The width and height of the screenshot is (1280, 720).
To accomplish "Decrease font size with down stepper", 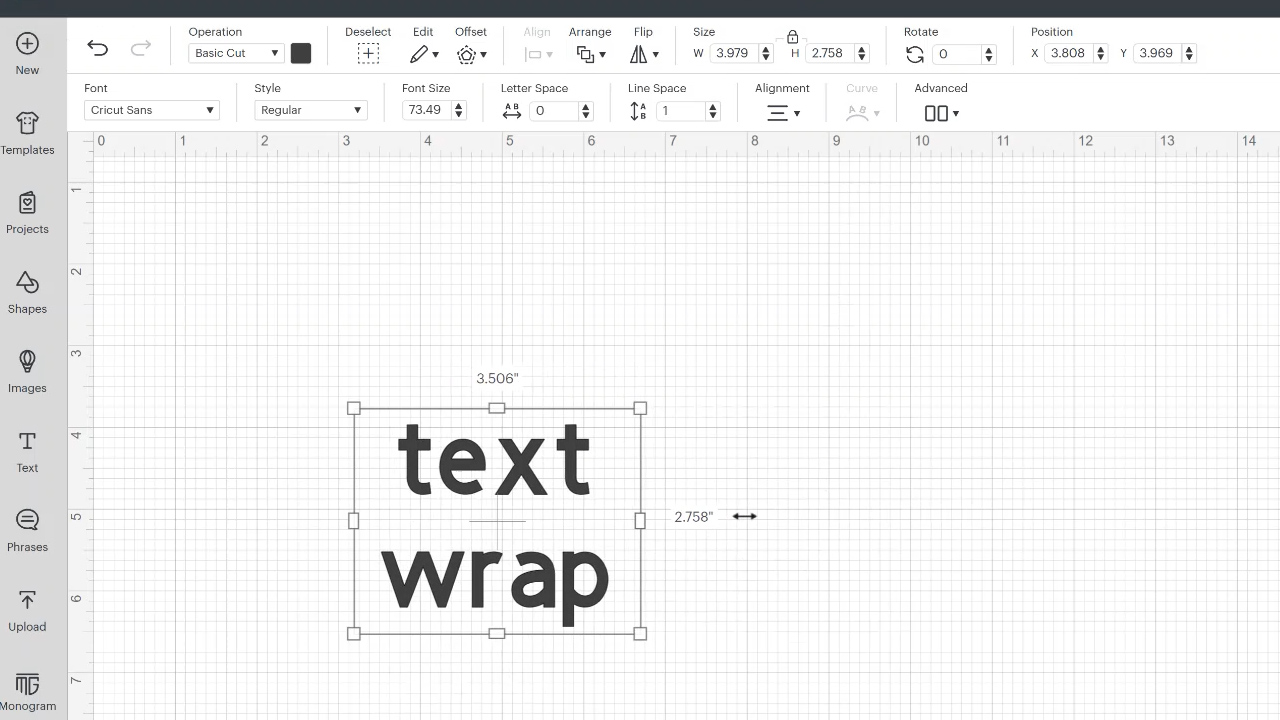I will [x=460, y=115].
